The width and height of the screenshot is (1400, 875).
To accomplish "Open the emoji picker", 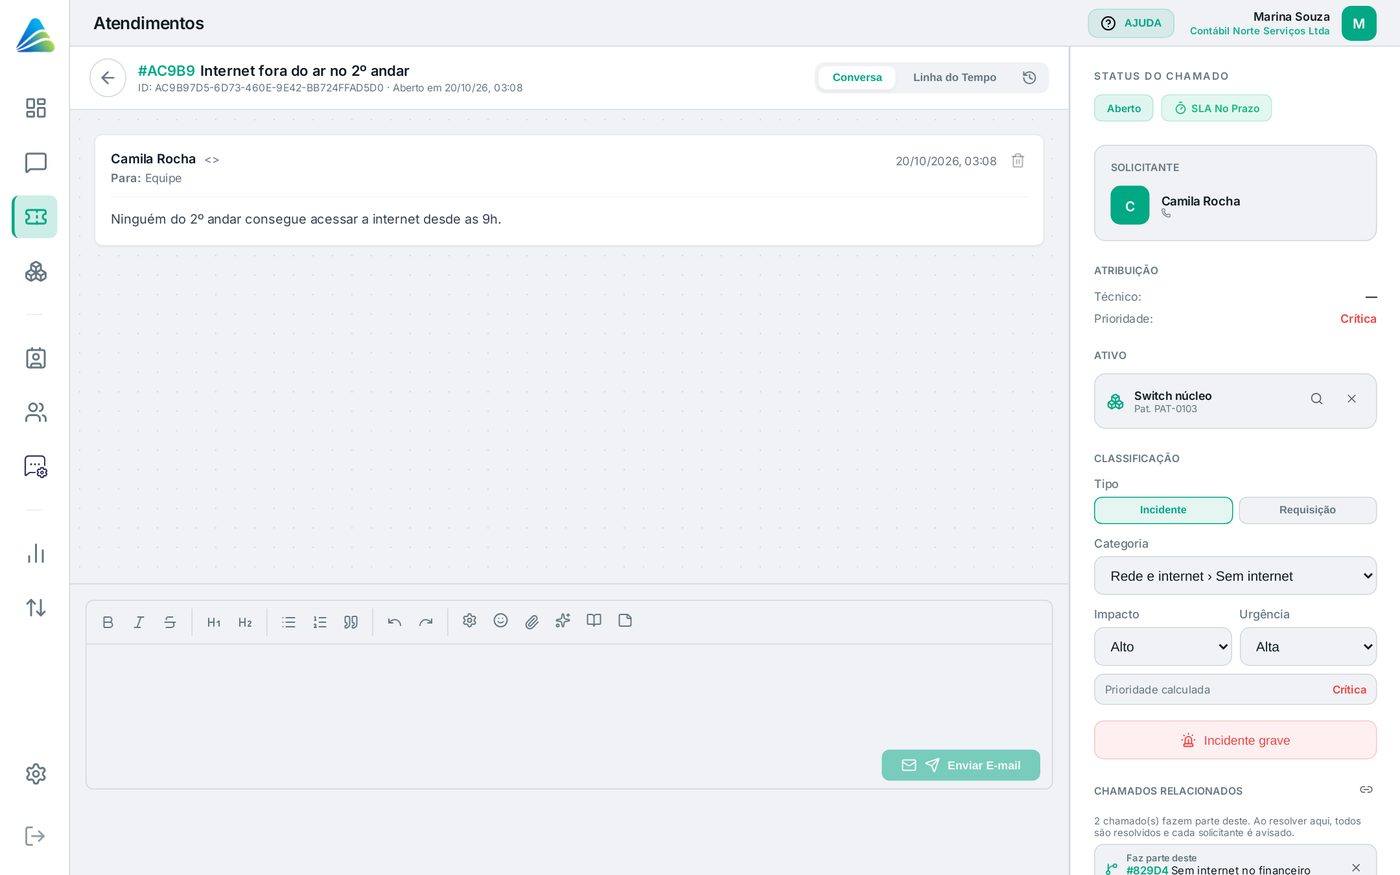I will [x=501, y=621].
